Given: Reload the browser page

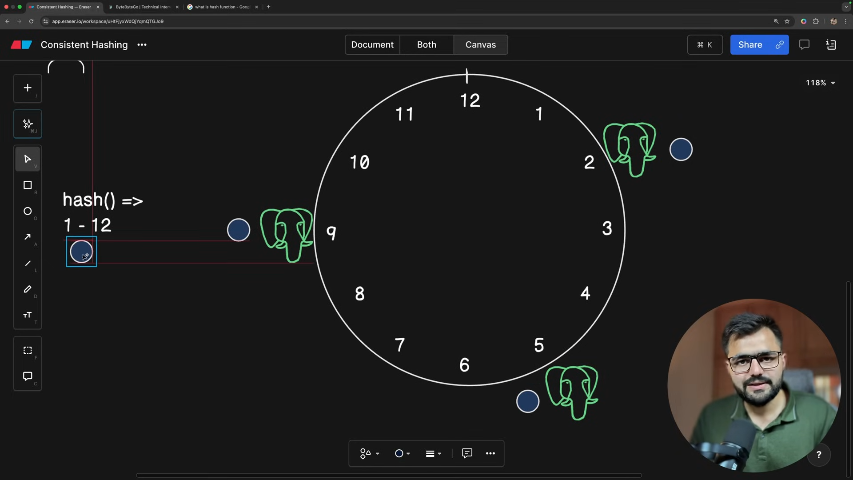Looking at the screenshot, I should pyautogui.click(x=31, y=21).
